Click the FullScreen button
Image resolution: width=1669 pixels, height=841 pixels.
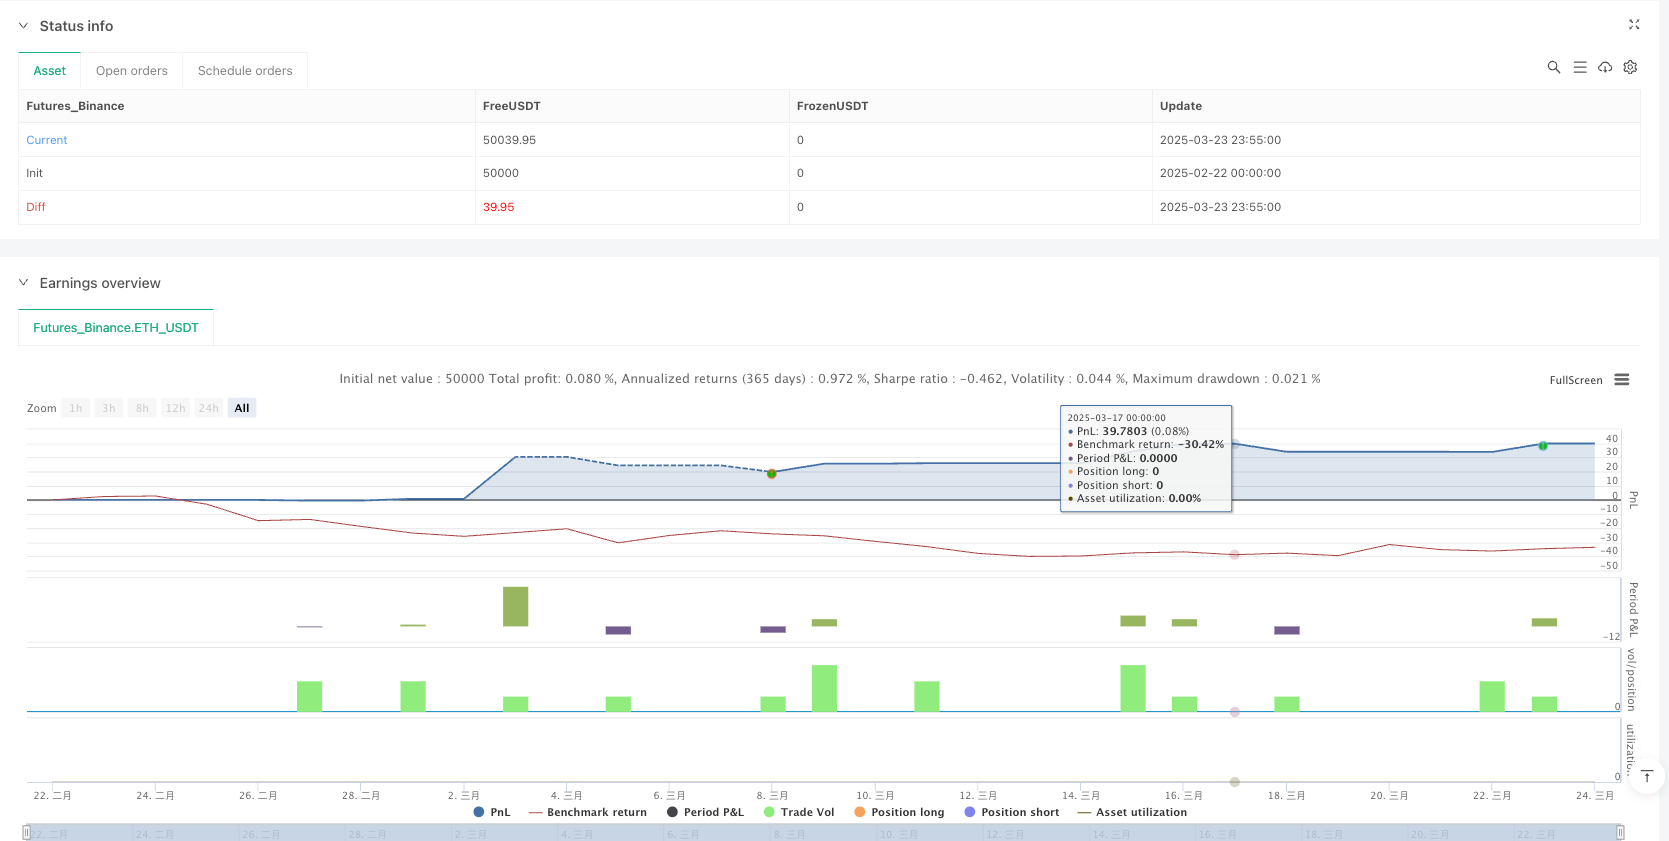[1576, 380]
